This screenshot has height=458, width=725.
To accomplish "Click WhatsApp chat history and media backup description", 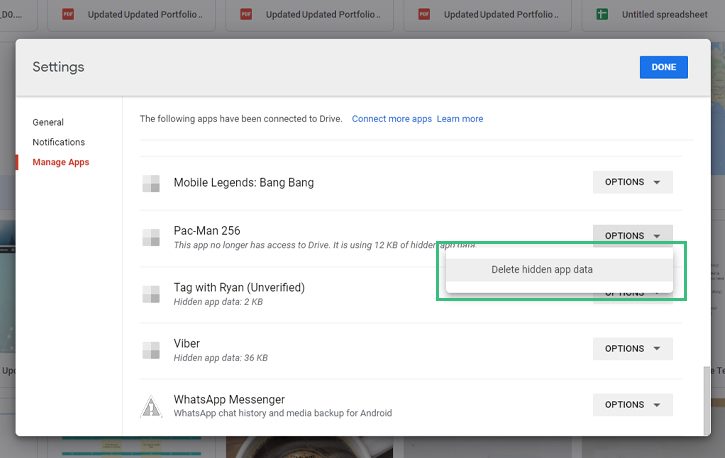I will [283, 413].
